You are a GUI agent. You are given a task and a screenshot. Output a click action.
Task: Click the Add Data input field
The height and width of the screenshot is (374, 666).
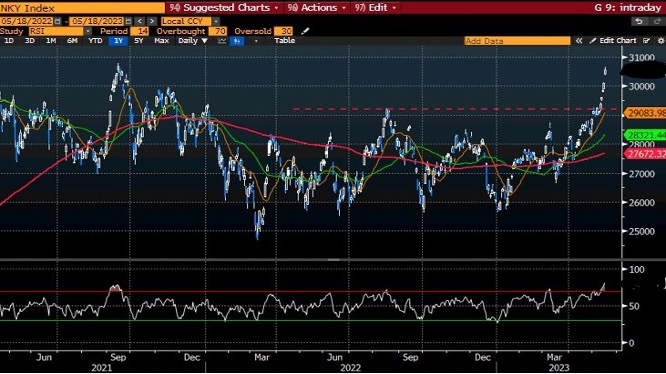(517, 41)
